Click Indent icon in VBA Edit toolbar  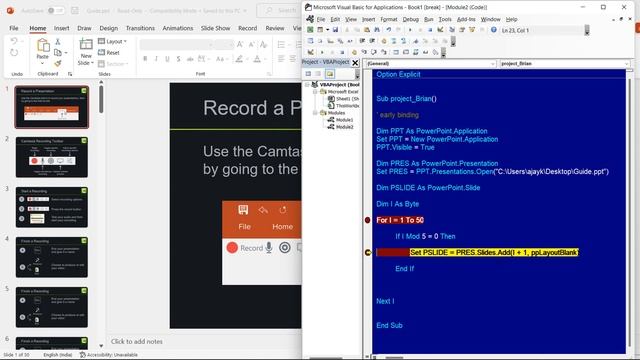[362, 41]
